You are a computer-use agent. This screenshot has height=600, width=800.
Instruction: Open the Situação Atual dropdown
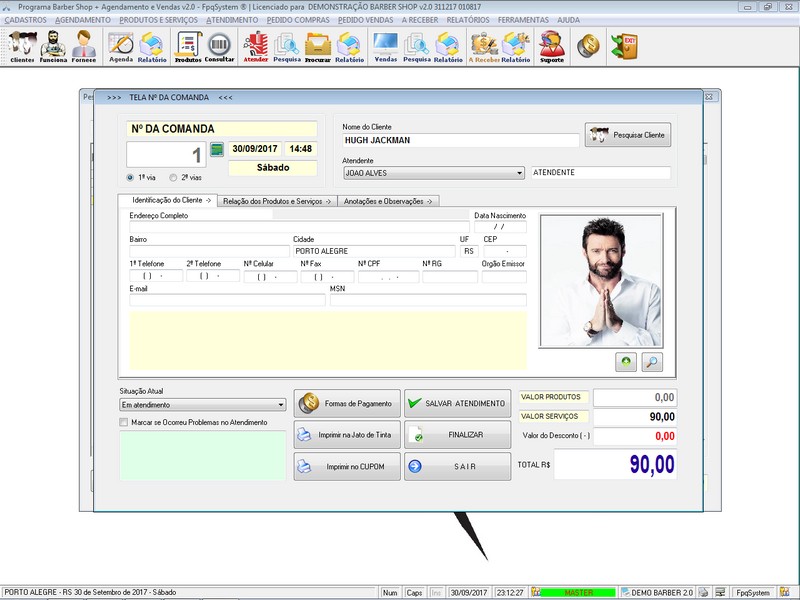point(280,405)
